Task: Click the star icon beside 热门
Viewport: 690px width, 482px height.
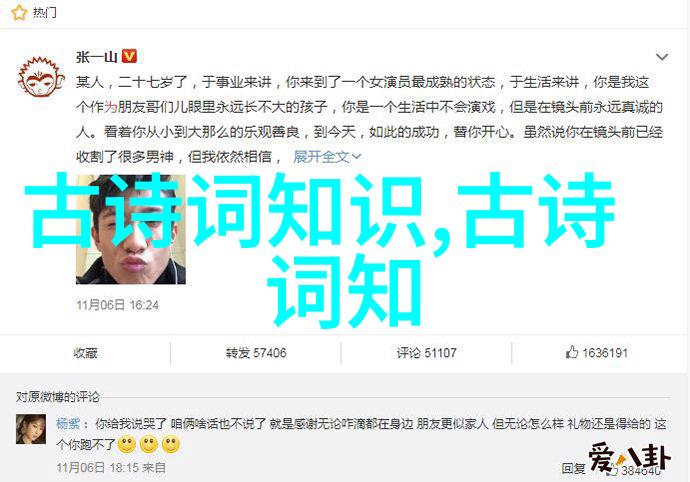Action: [x=19, y=13]
